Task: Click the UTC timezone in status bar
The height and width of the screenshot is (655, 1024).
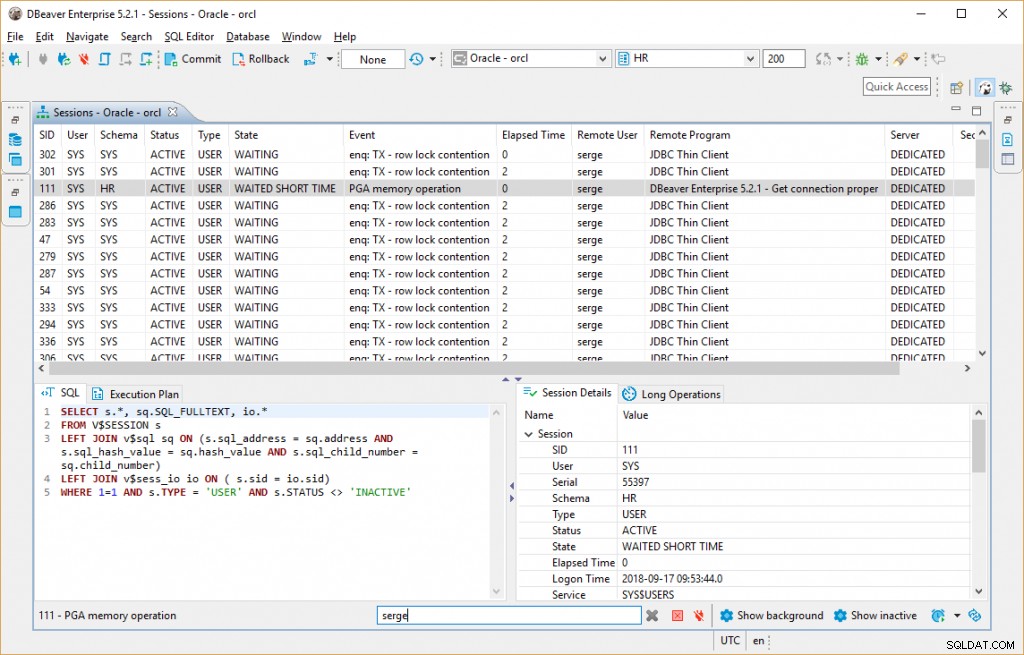Action: (730, 640)
